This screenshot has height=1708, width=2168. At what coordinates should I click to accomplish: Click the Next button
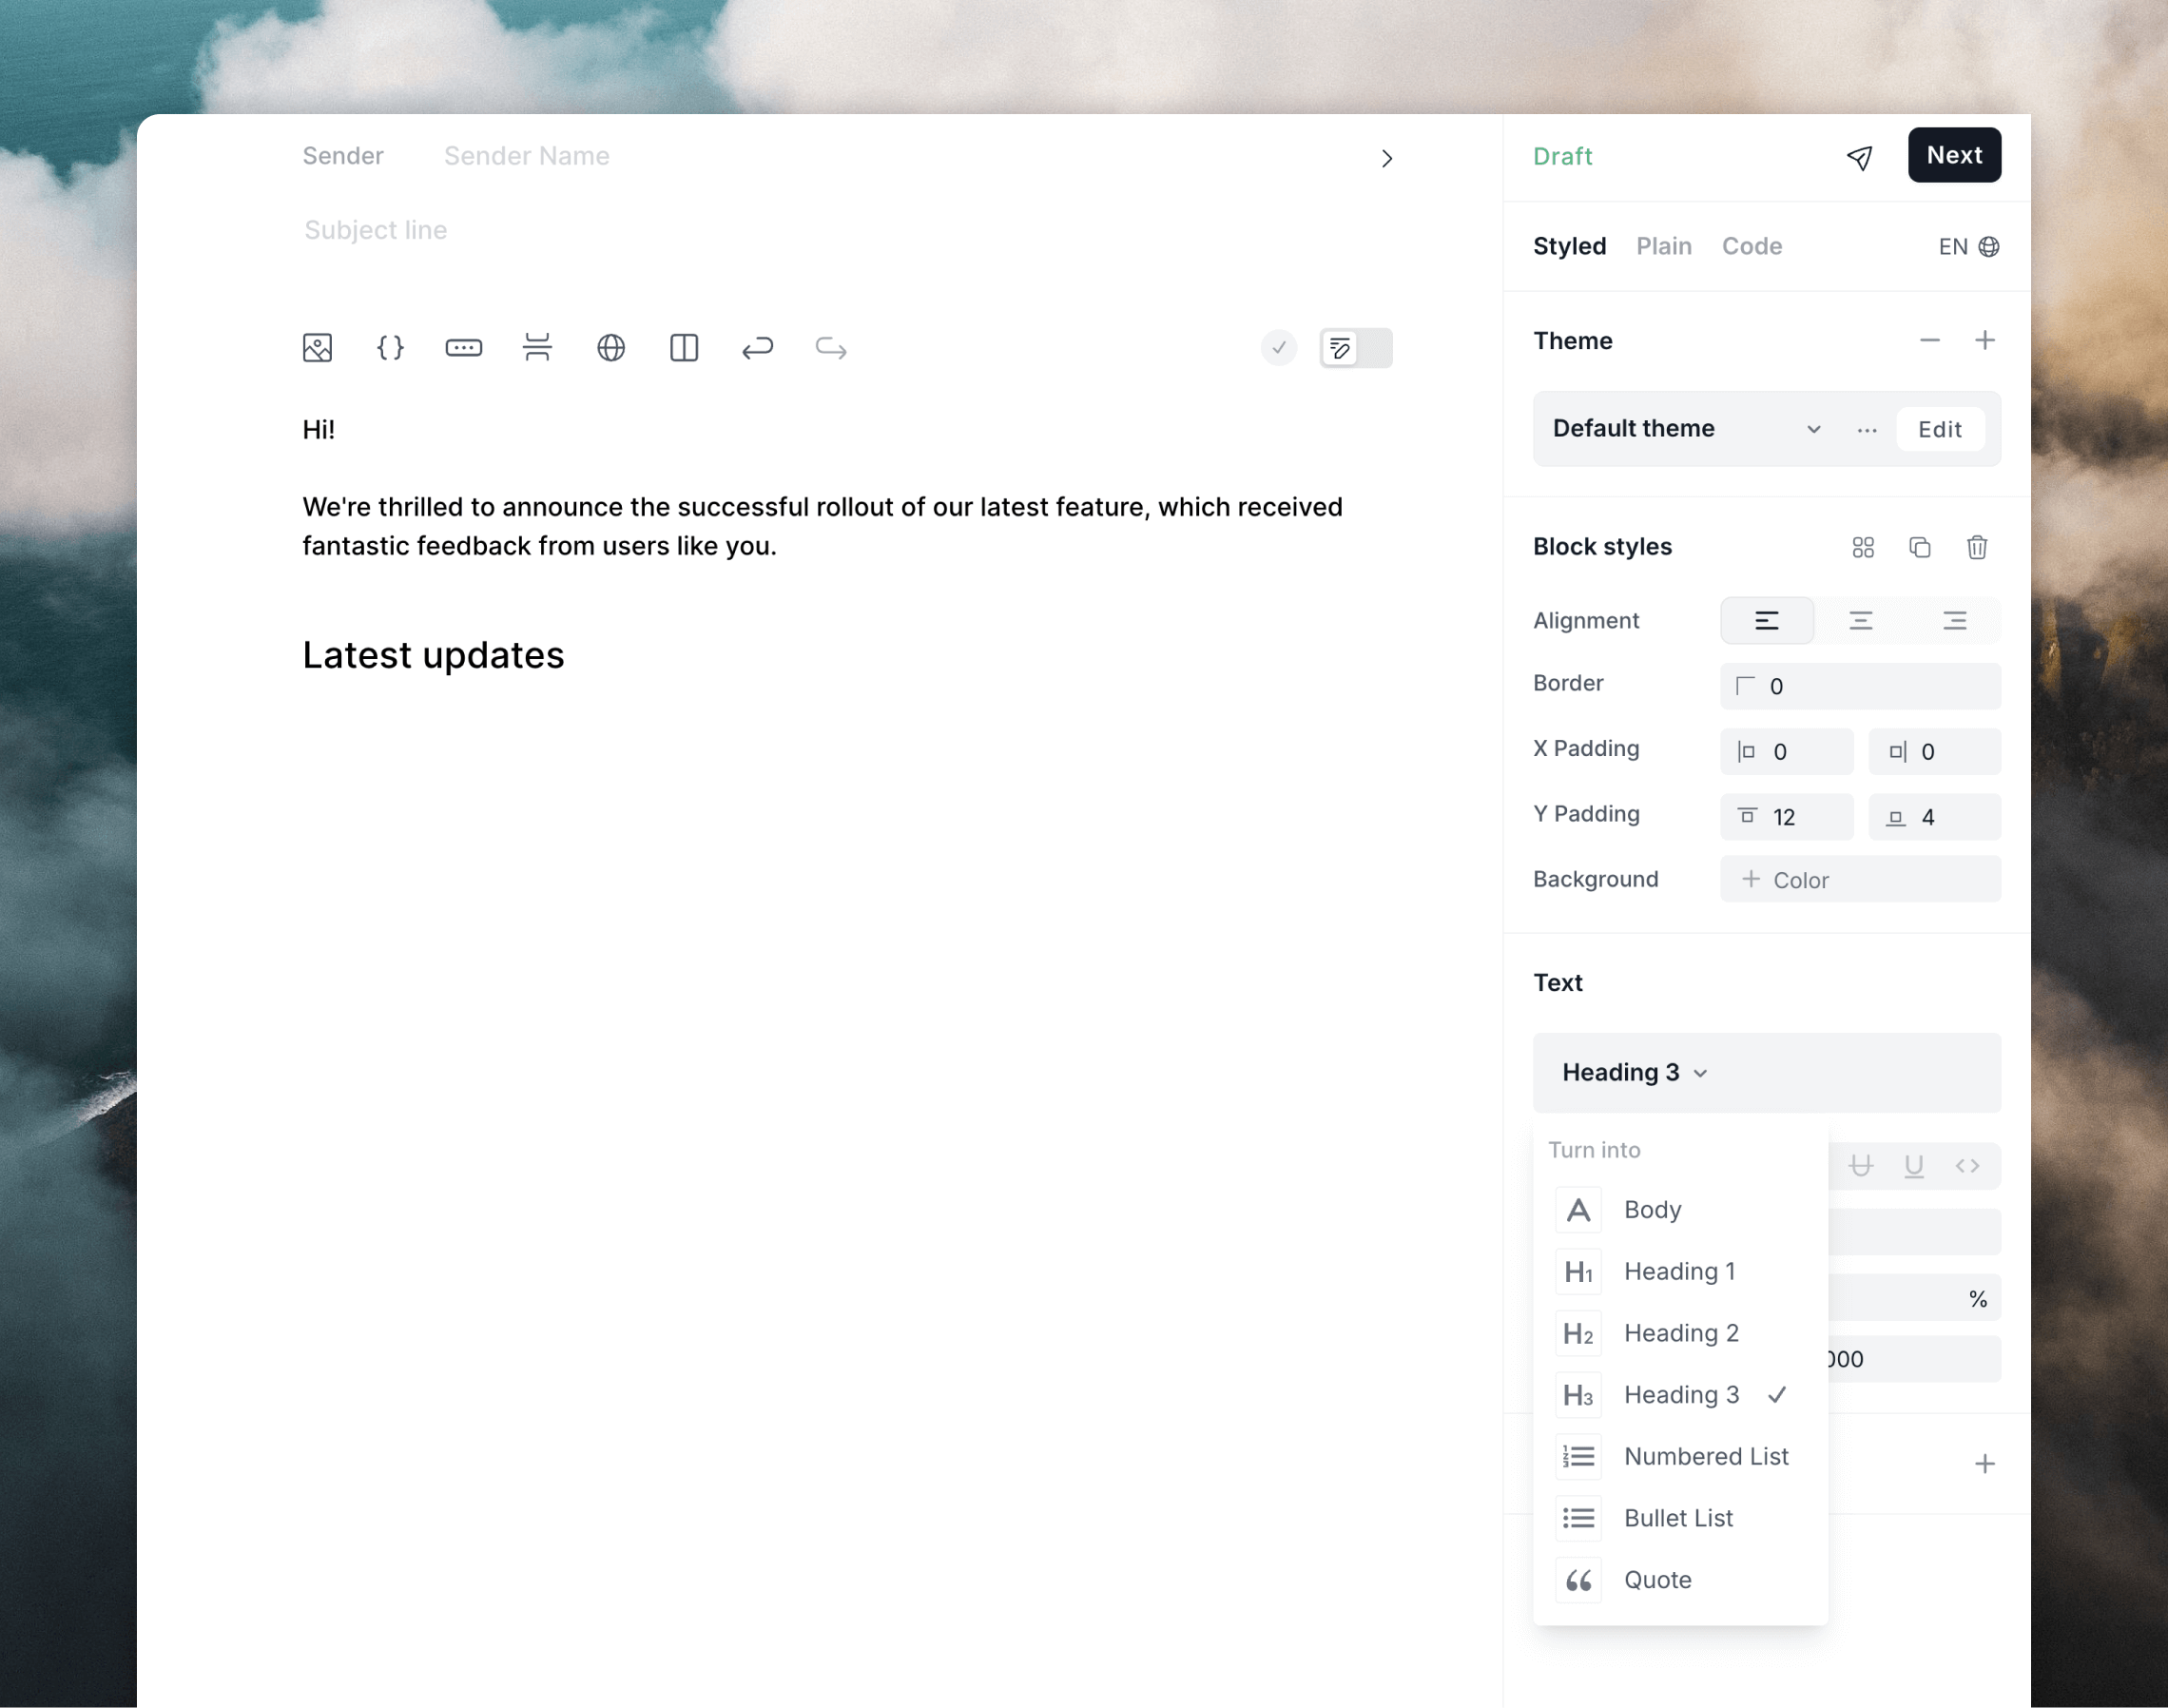[x=1953, y=155]
